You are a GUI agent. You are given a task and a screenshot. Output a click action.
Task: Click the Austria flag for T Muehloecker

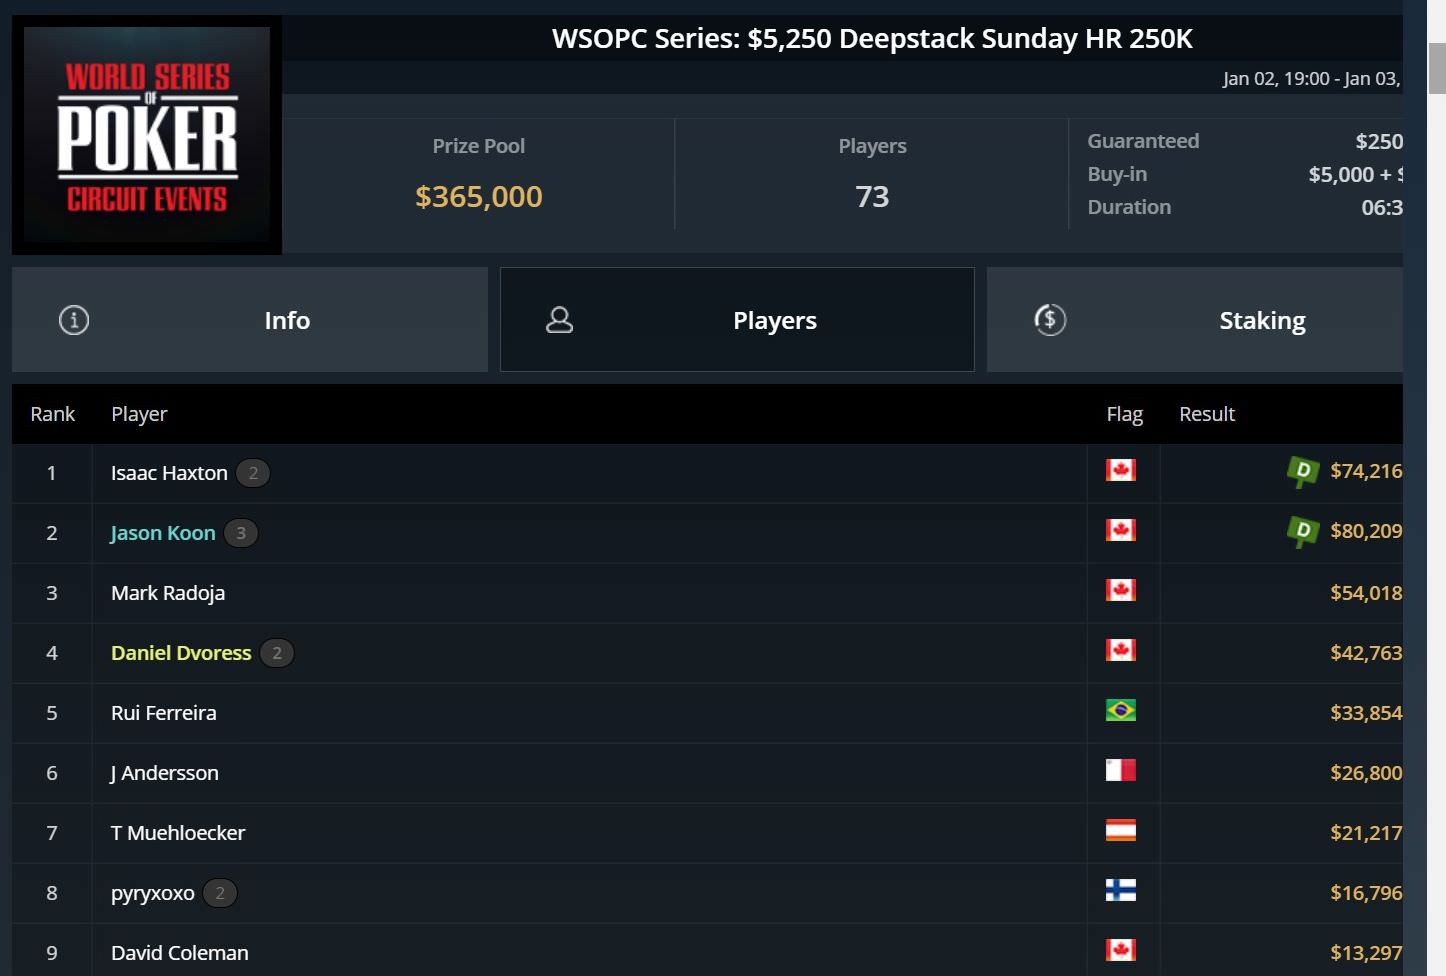pos(1121,830)
